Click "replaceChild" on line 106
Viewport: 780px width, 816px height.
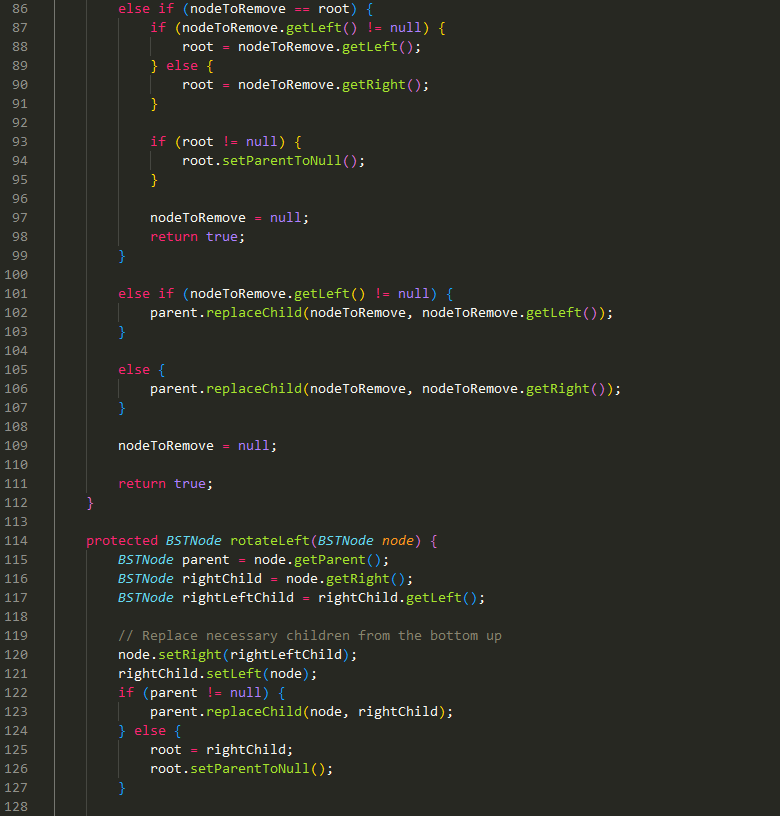point(254,389)
